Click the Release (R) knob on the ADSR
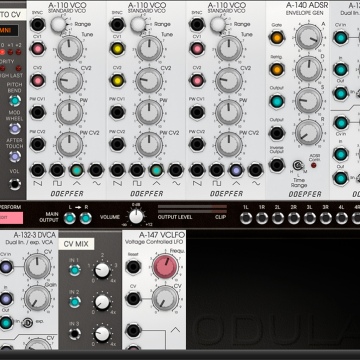 309,133
